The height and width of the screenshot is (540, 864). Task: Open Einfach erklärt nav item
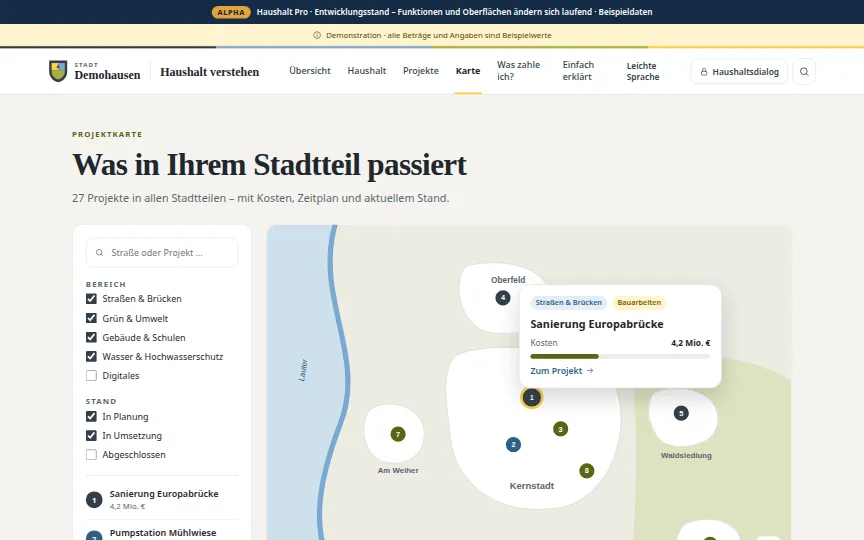578,71
